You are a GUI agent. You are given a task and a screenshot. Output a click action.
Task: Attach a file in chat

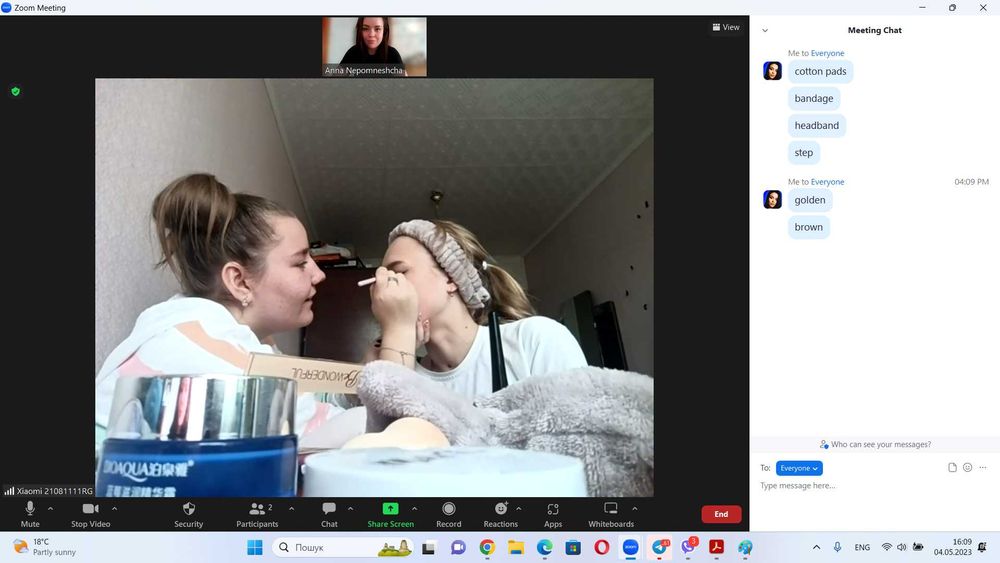pyautogui.click(x=952, y=467)
